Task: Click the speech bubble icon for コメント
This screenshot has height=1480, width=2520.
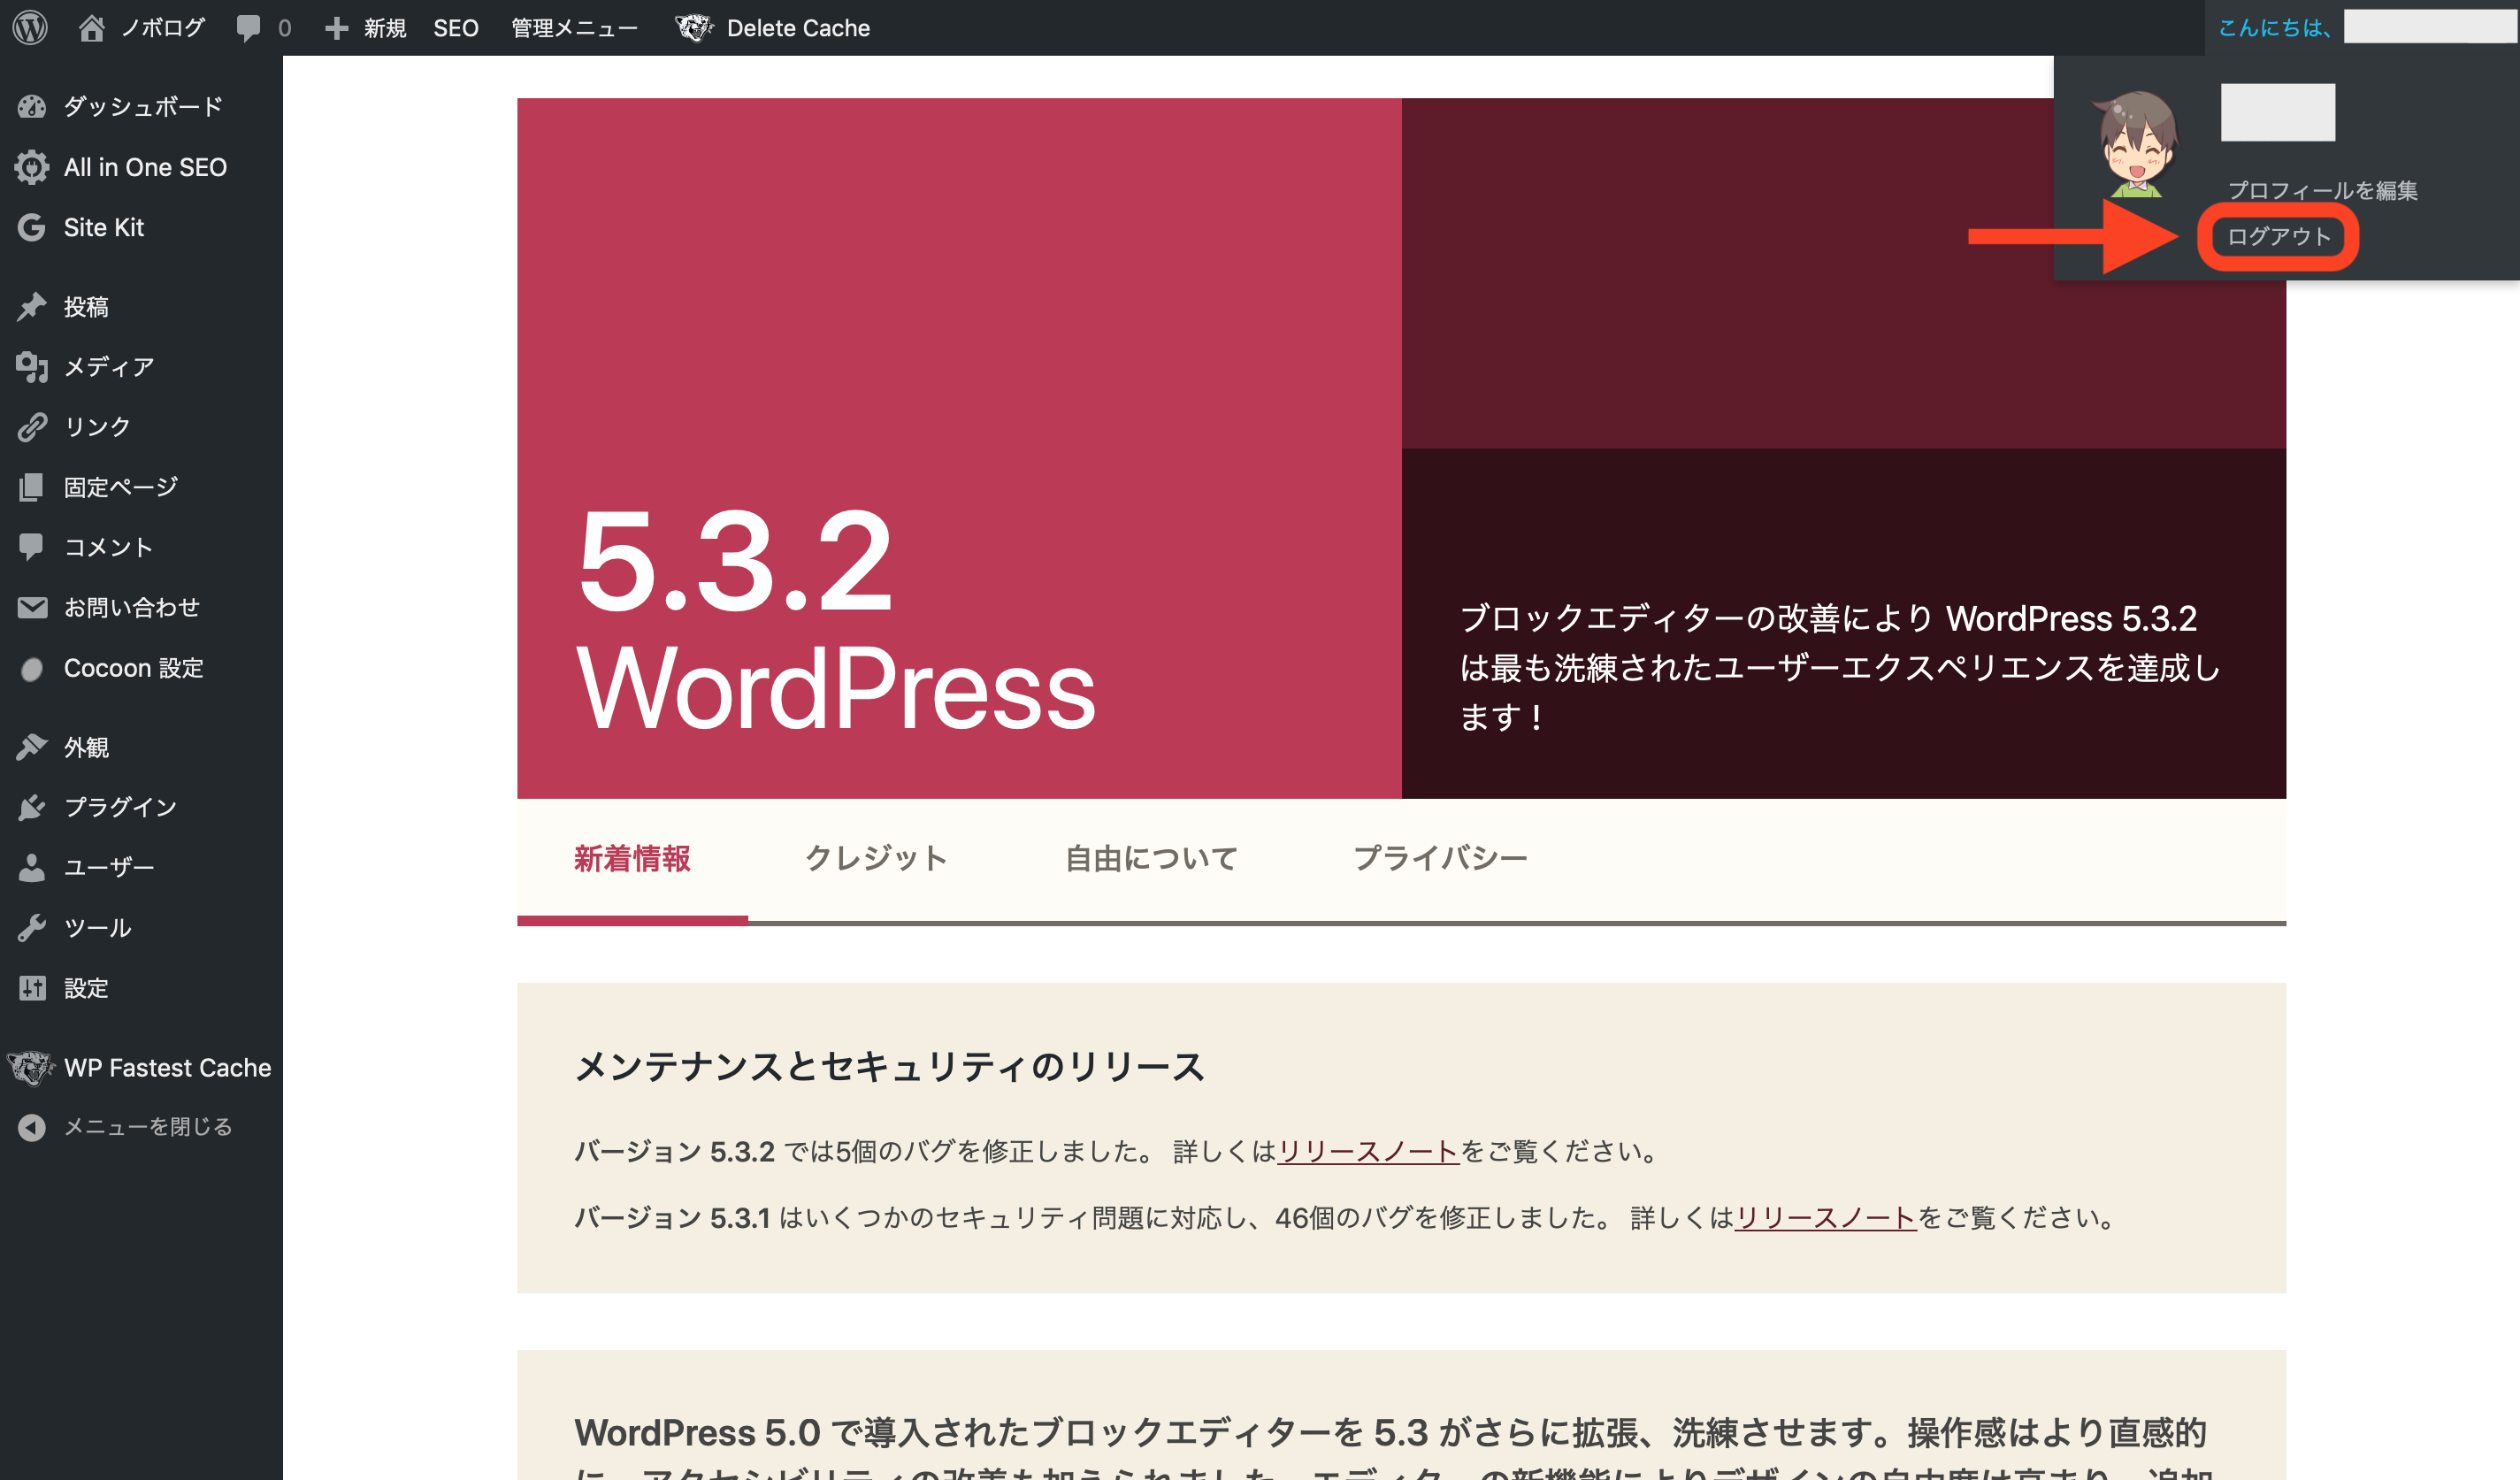Action: click(x=32, y=546)
